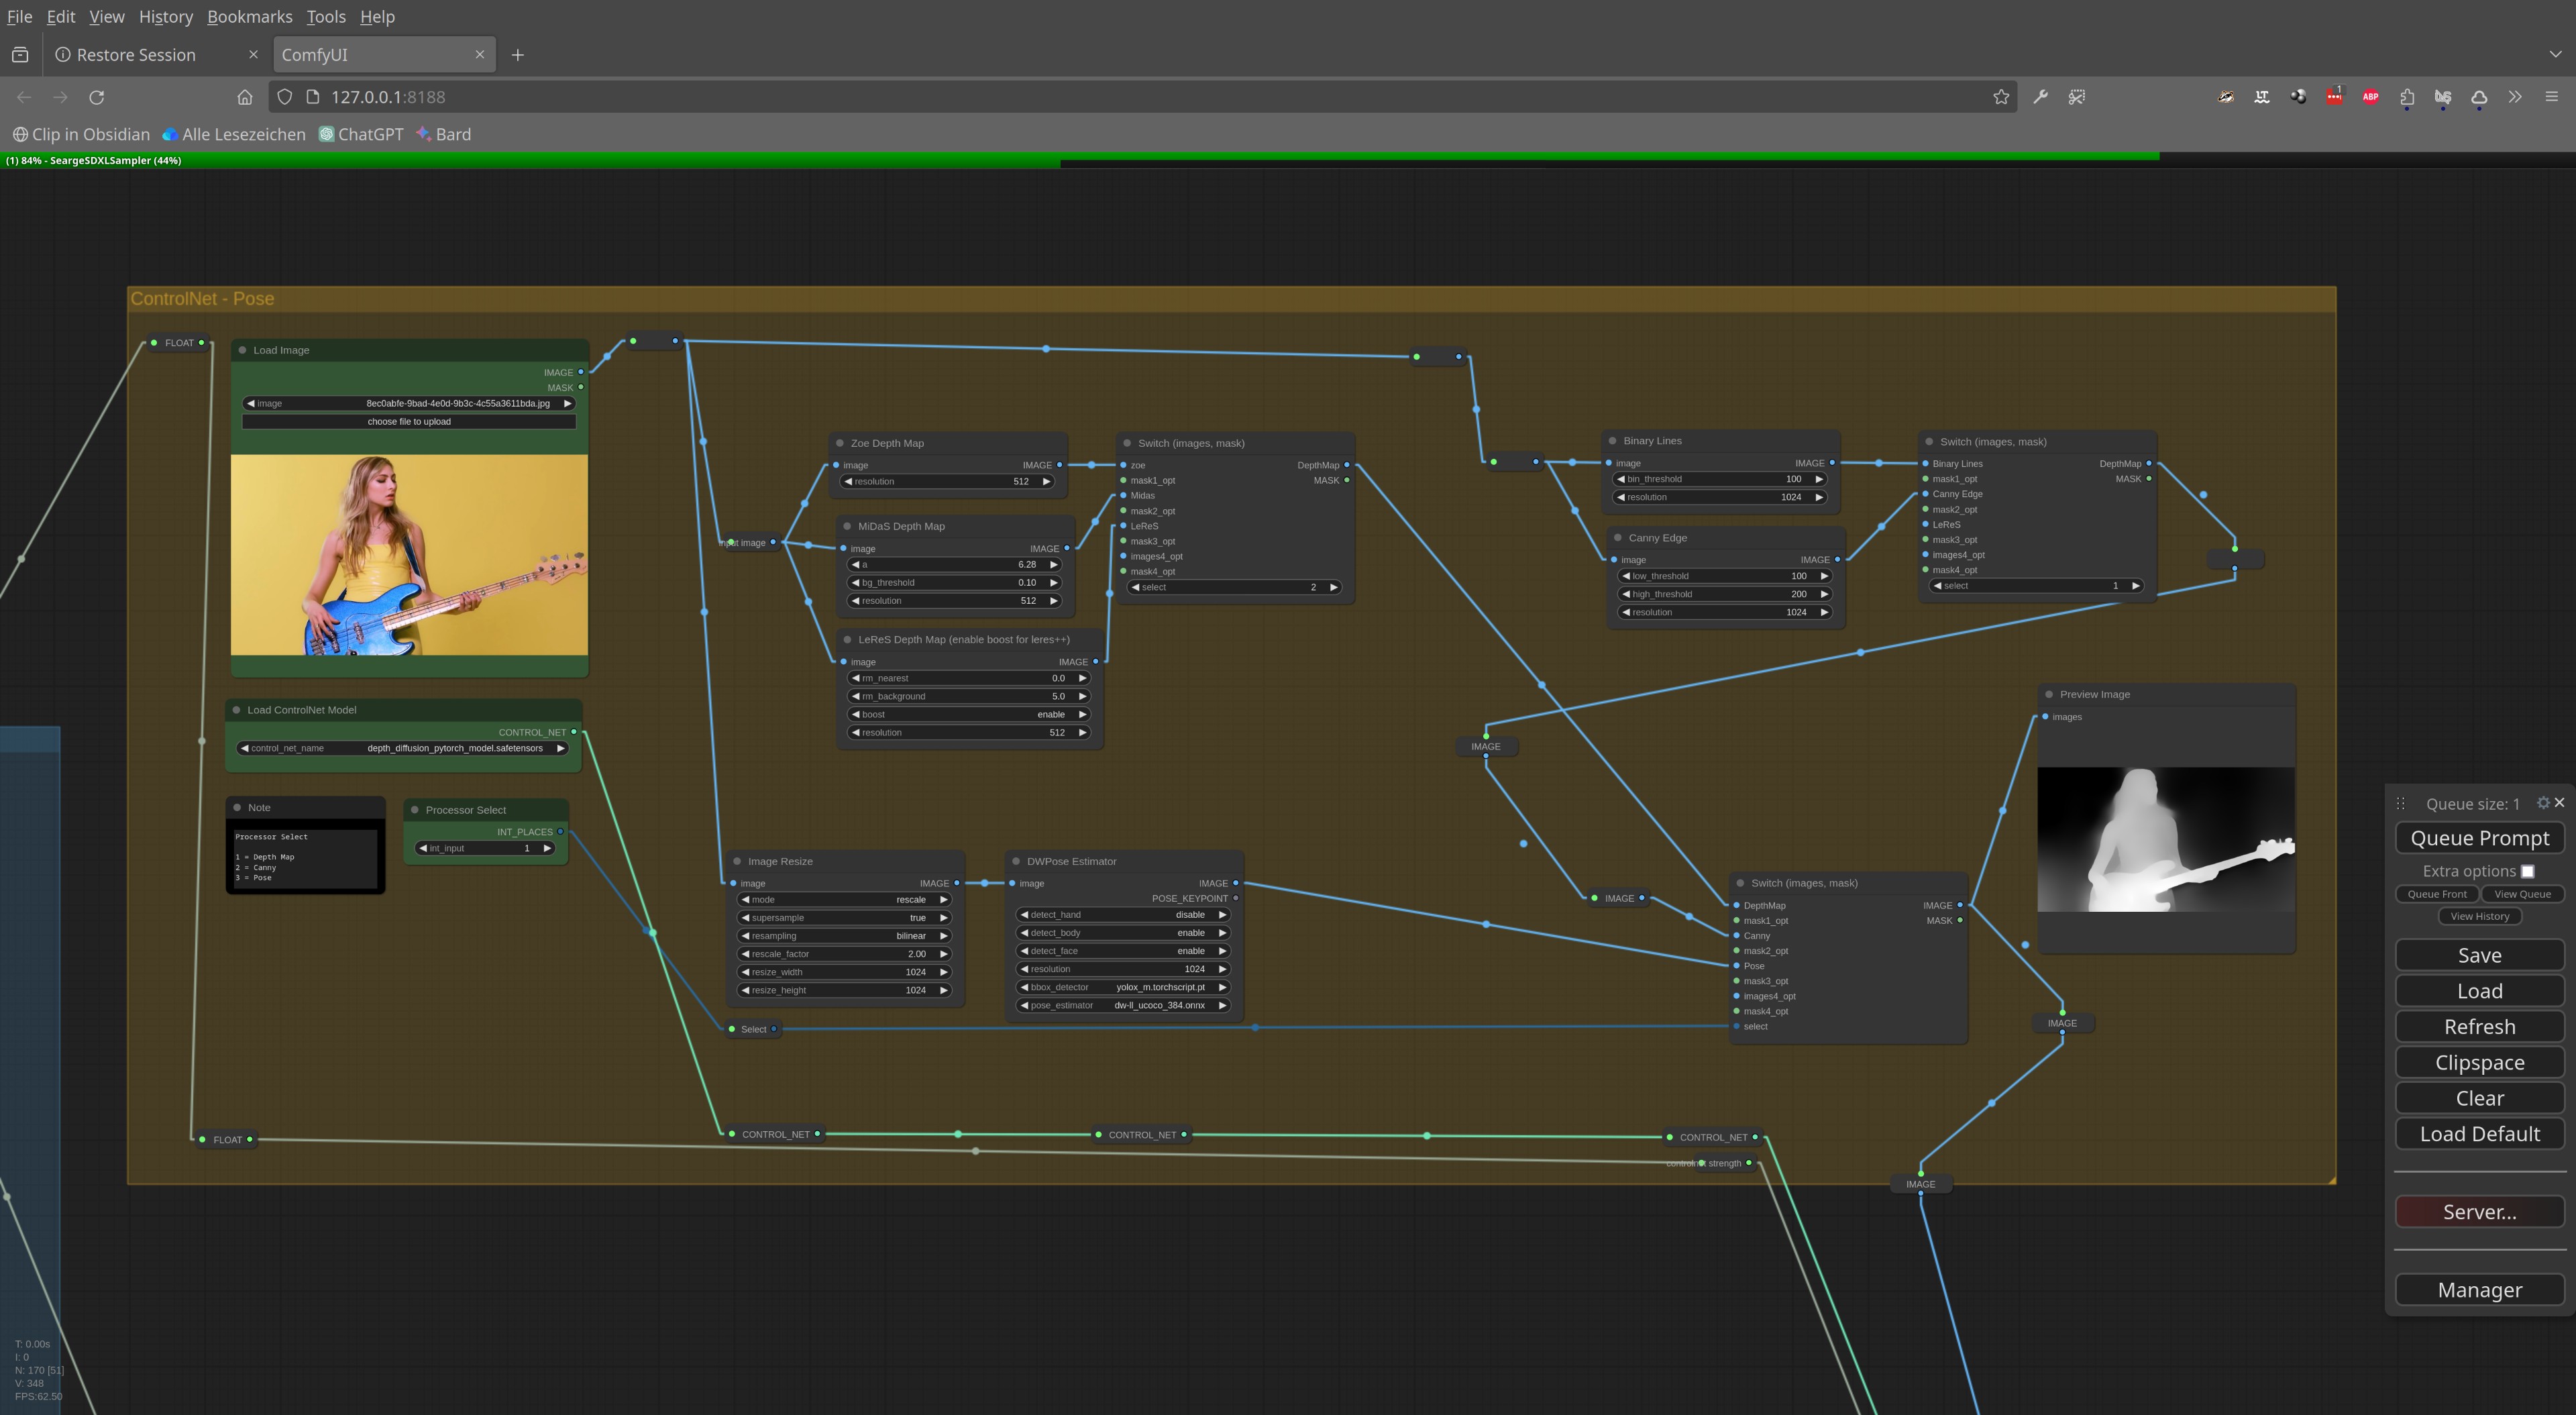Click the browser Reload page icon
The height and width of the screenshot is (1415, 2576).
tap(97, 97)
